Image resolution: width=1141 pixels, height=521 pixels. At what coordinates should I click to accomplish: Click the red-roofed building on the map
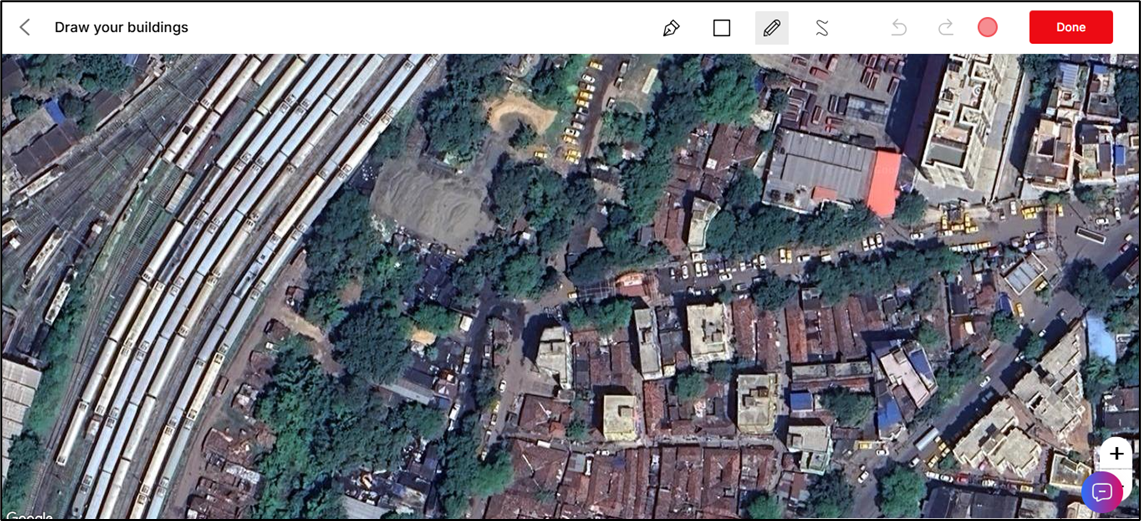point(882,183)
